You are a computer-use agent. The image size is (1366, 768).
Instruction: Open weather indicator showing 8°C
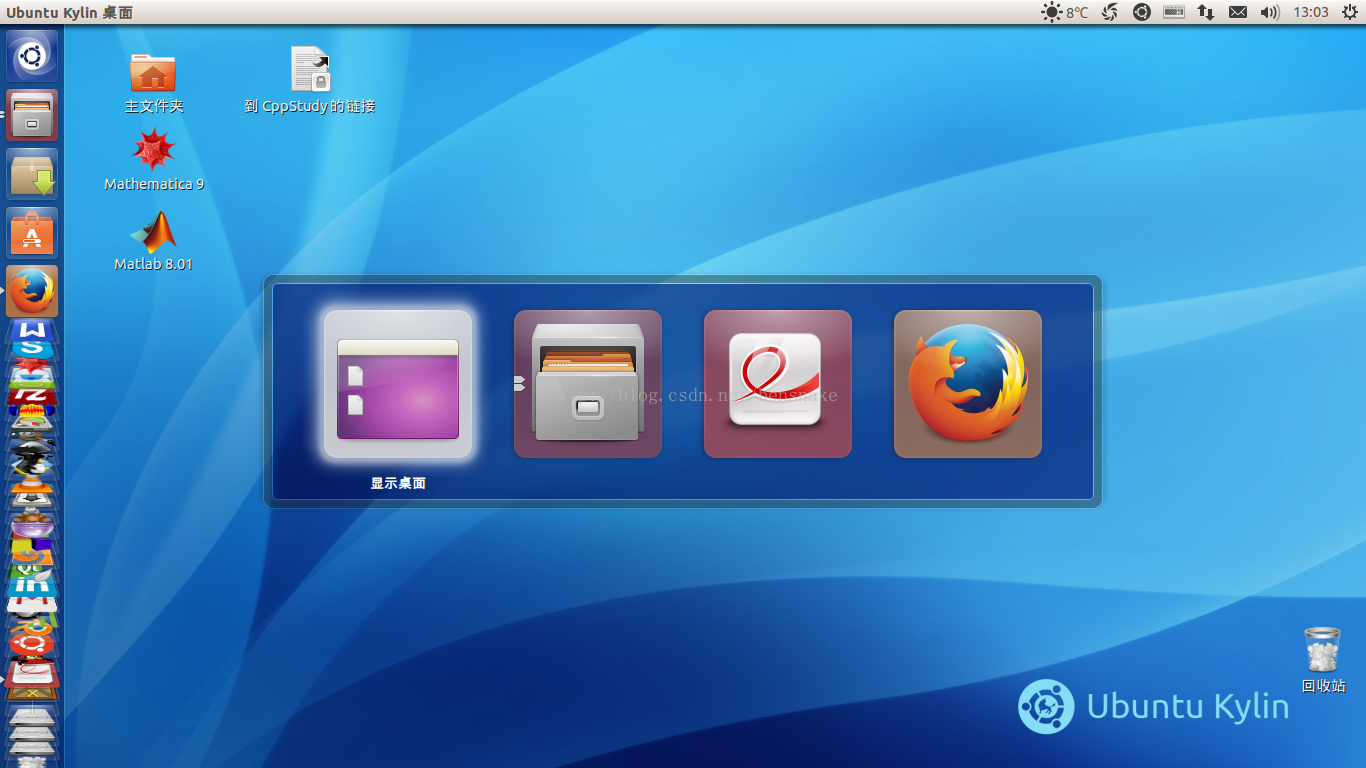[1065, 12]
